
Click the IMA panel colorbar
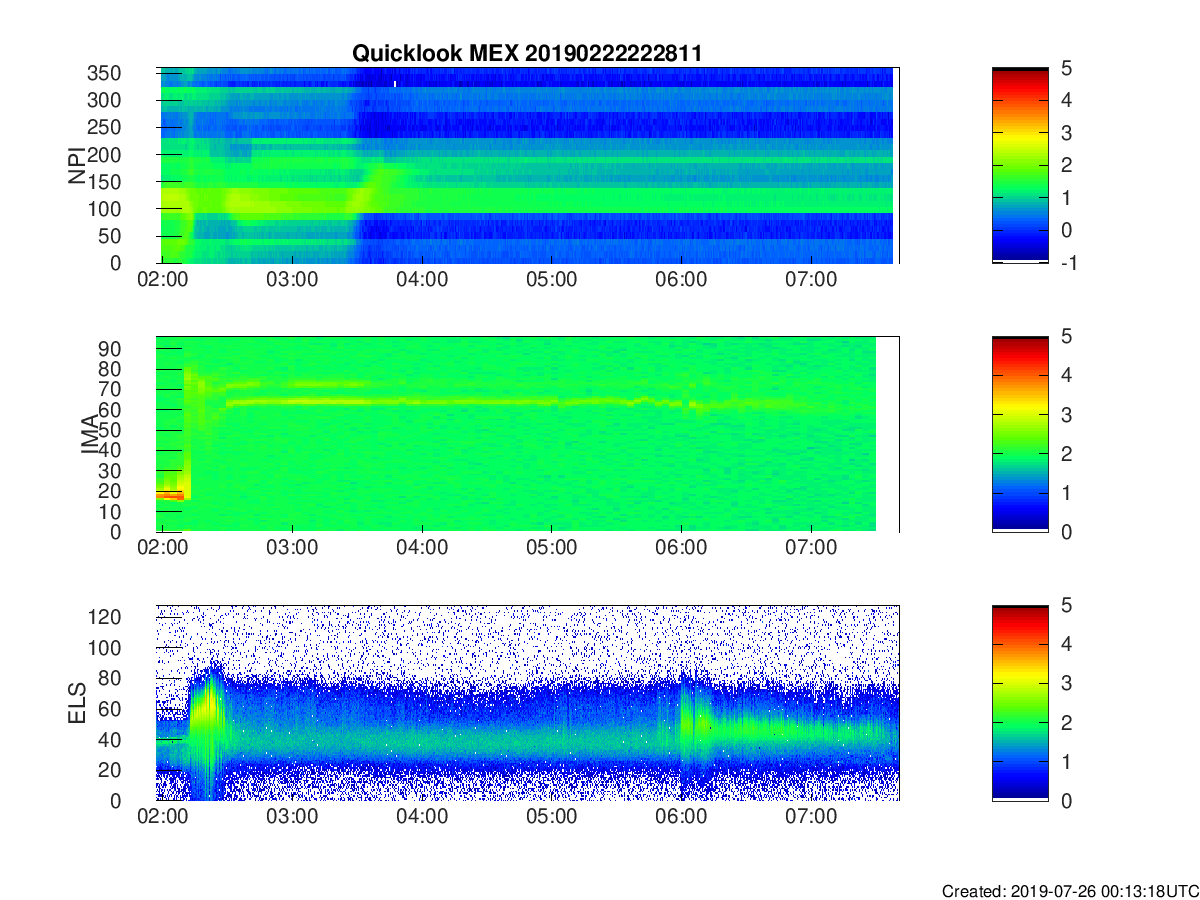1020,434
